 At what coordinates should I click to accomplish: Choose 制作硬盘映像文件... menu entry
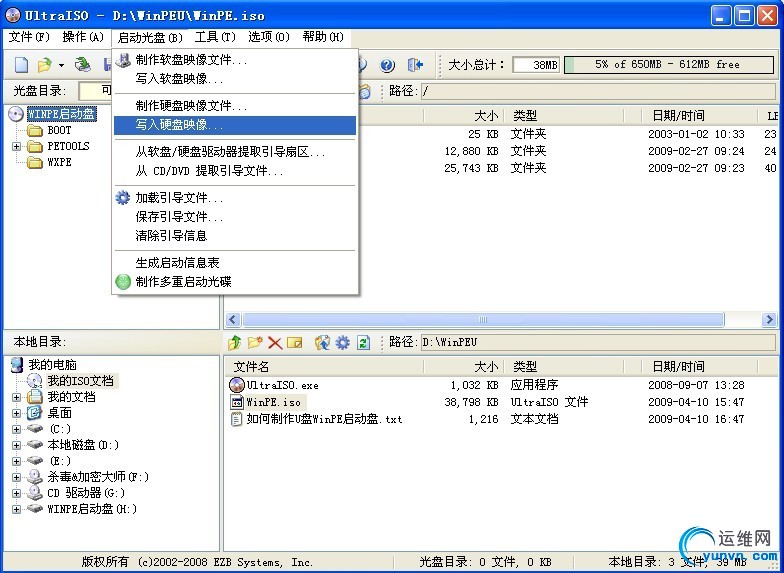[235, 106]
